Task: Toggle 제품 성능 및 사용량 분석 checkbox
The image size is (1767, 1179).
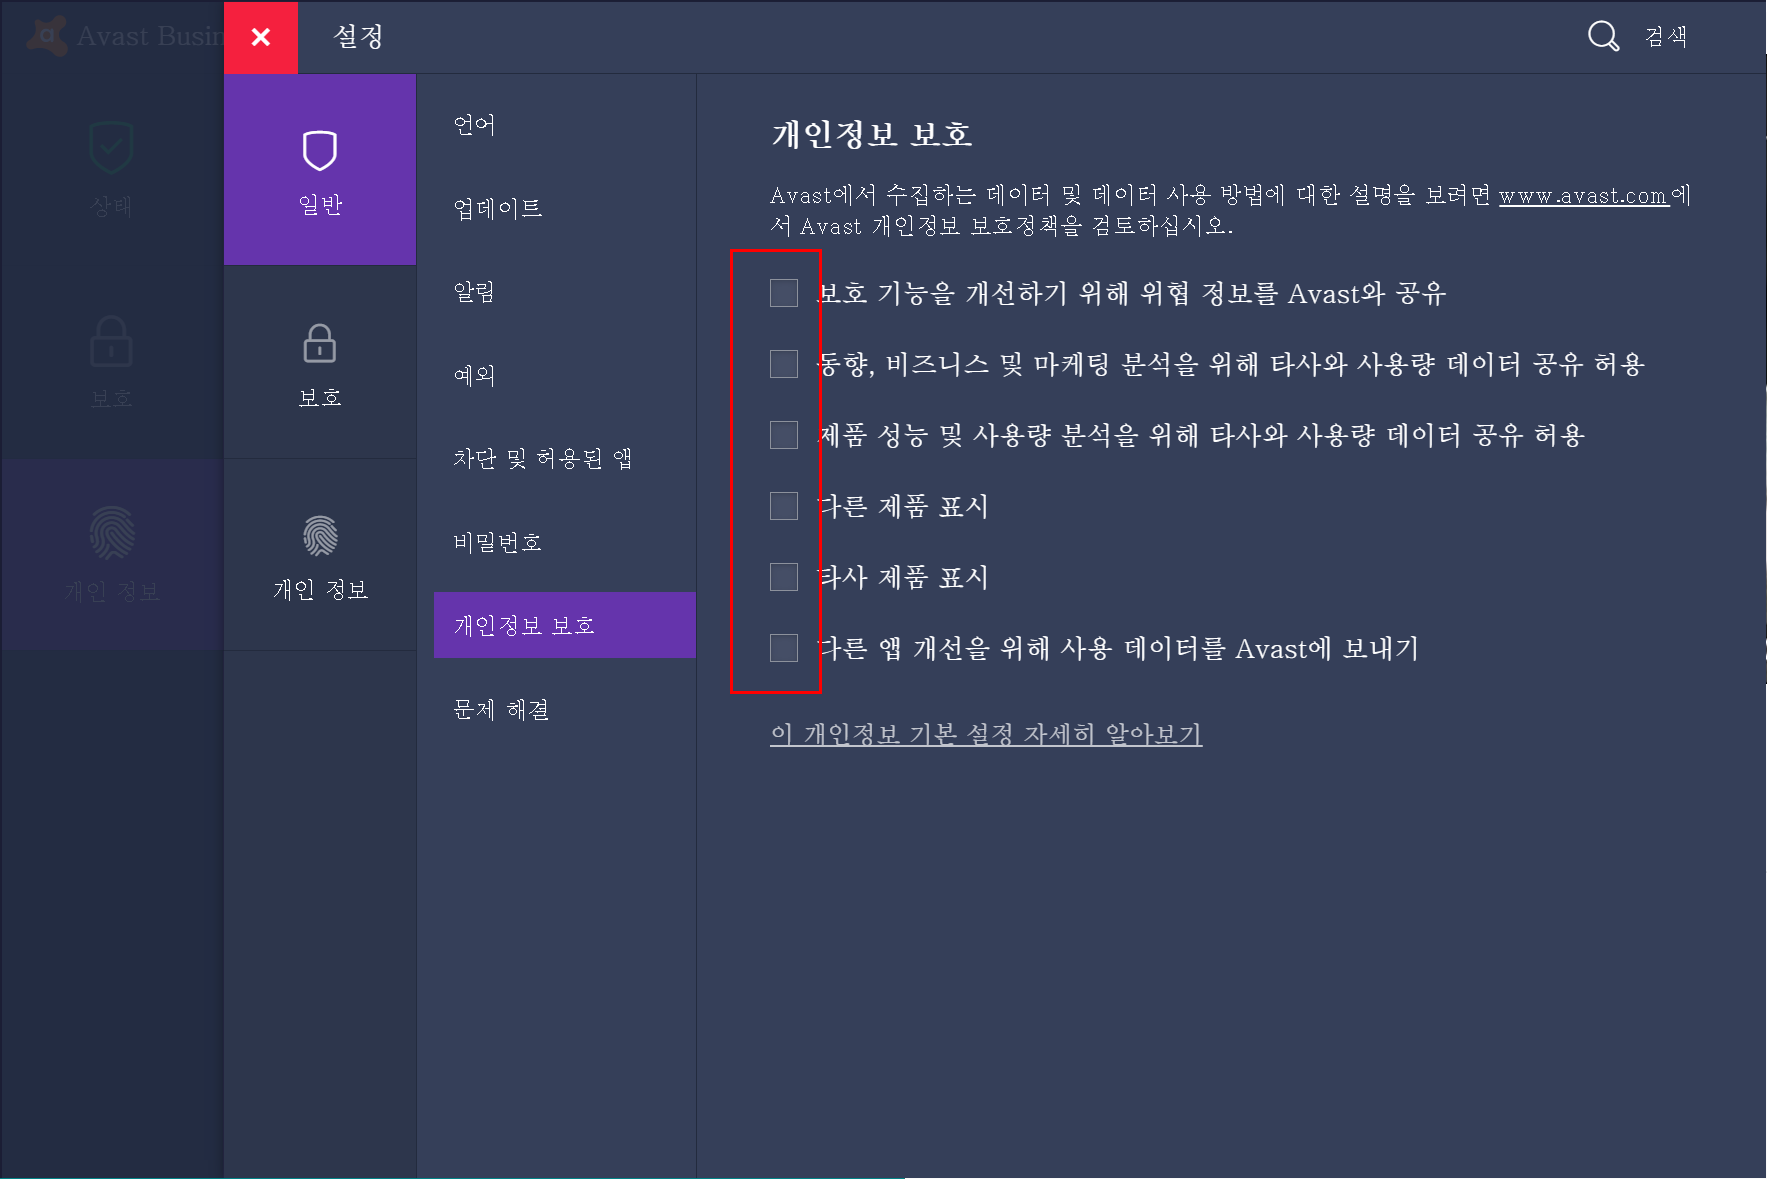Action: tap(784, 435)
